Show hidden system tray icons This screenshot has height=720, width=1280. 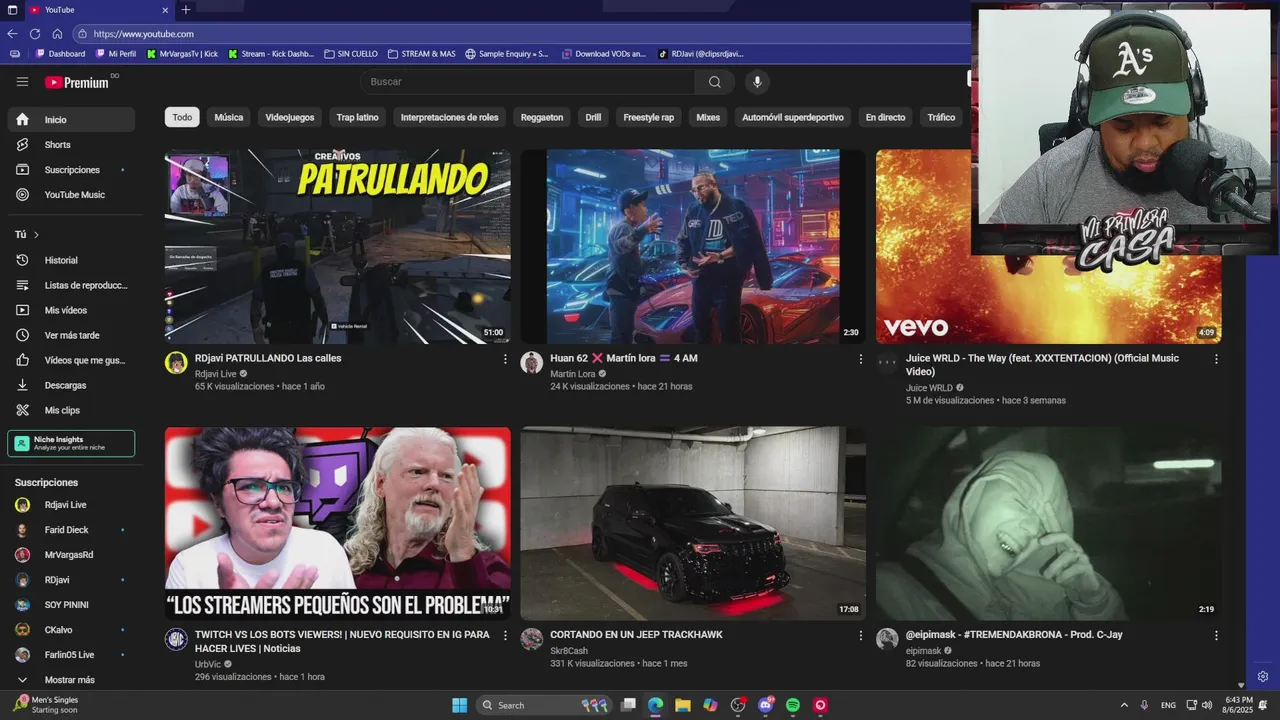[x=1123, y=705]
